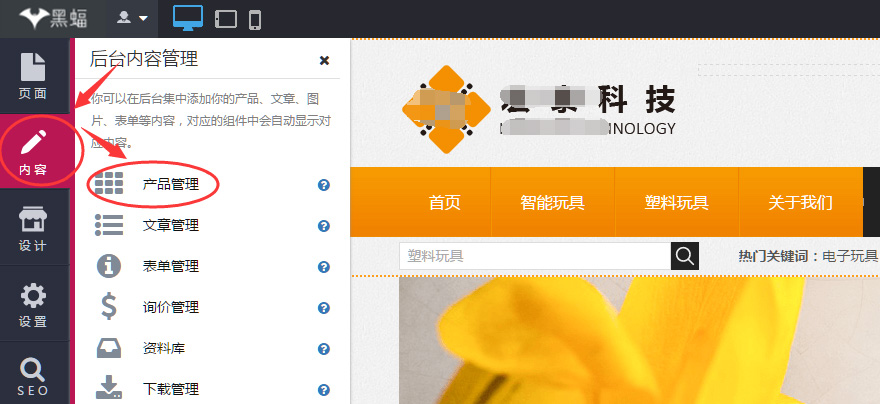Open 文章管理 article management
880x404 pixels.
tap(170, 226)
